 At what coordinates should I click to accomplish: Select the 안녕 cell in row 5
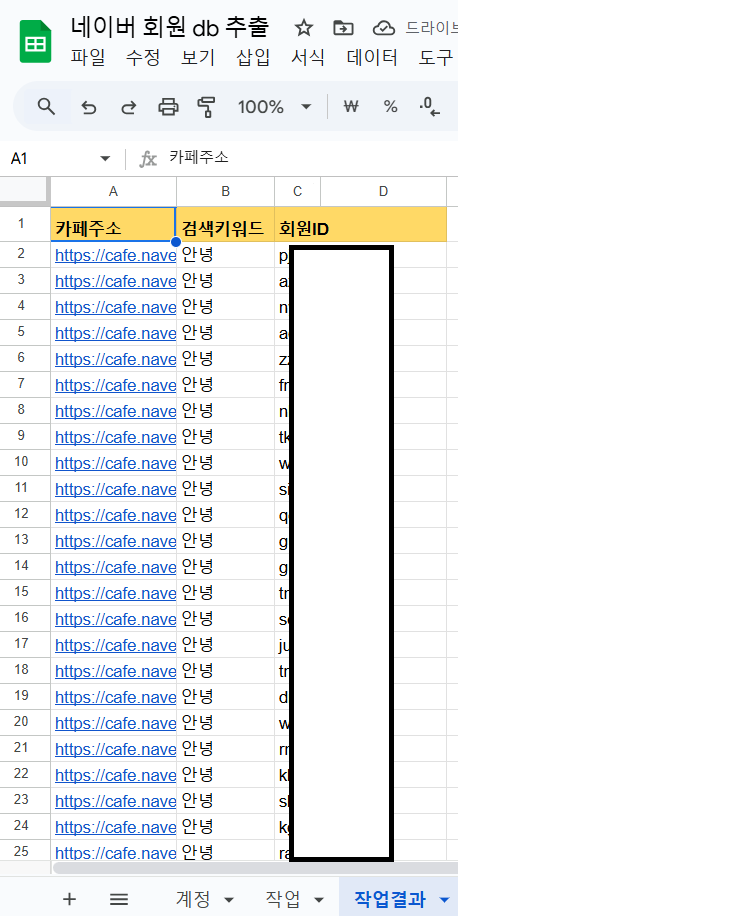225,333
